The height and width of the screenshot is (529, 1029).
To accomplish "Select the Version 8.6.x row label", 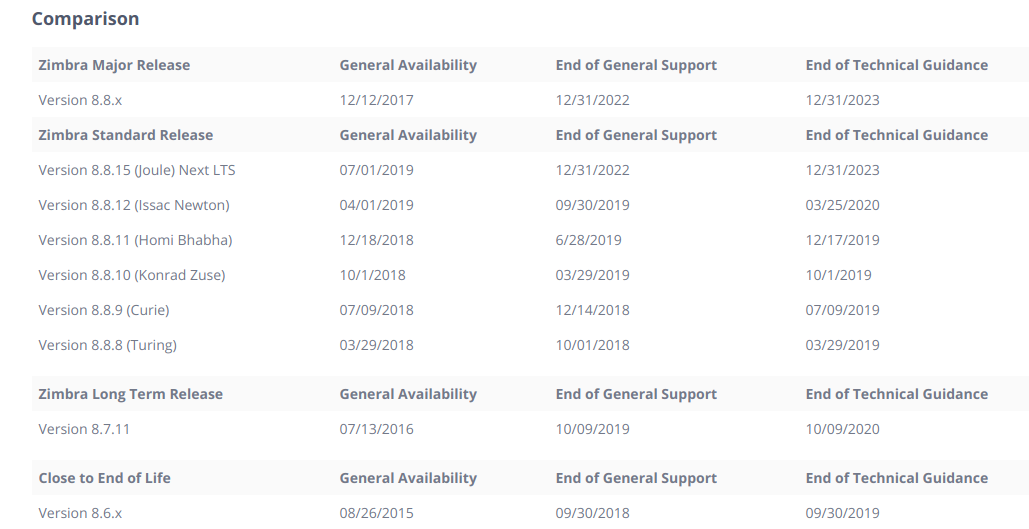I will (80, 513).
